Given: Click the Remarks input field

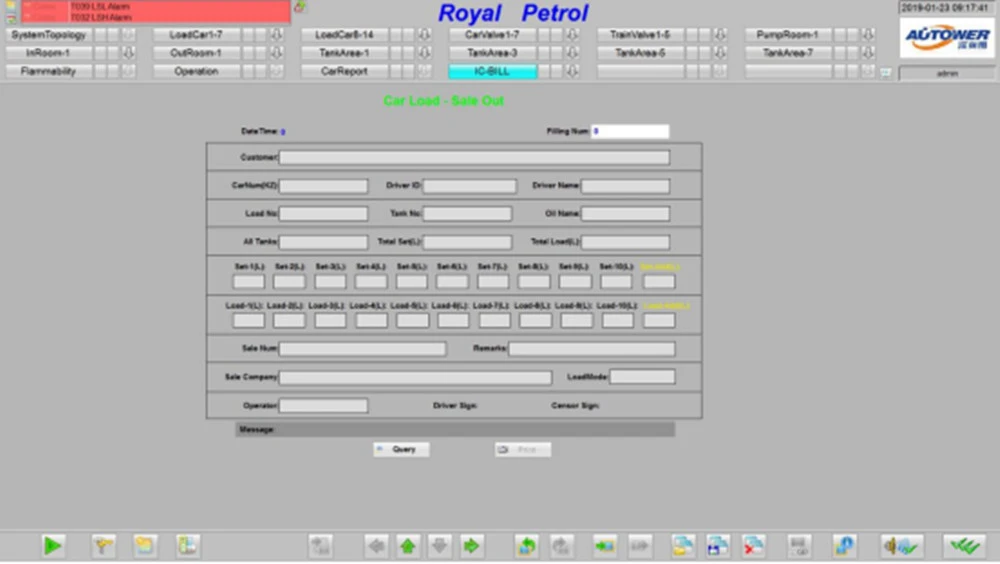Looking at the screenshot, I should pos(592,348).
